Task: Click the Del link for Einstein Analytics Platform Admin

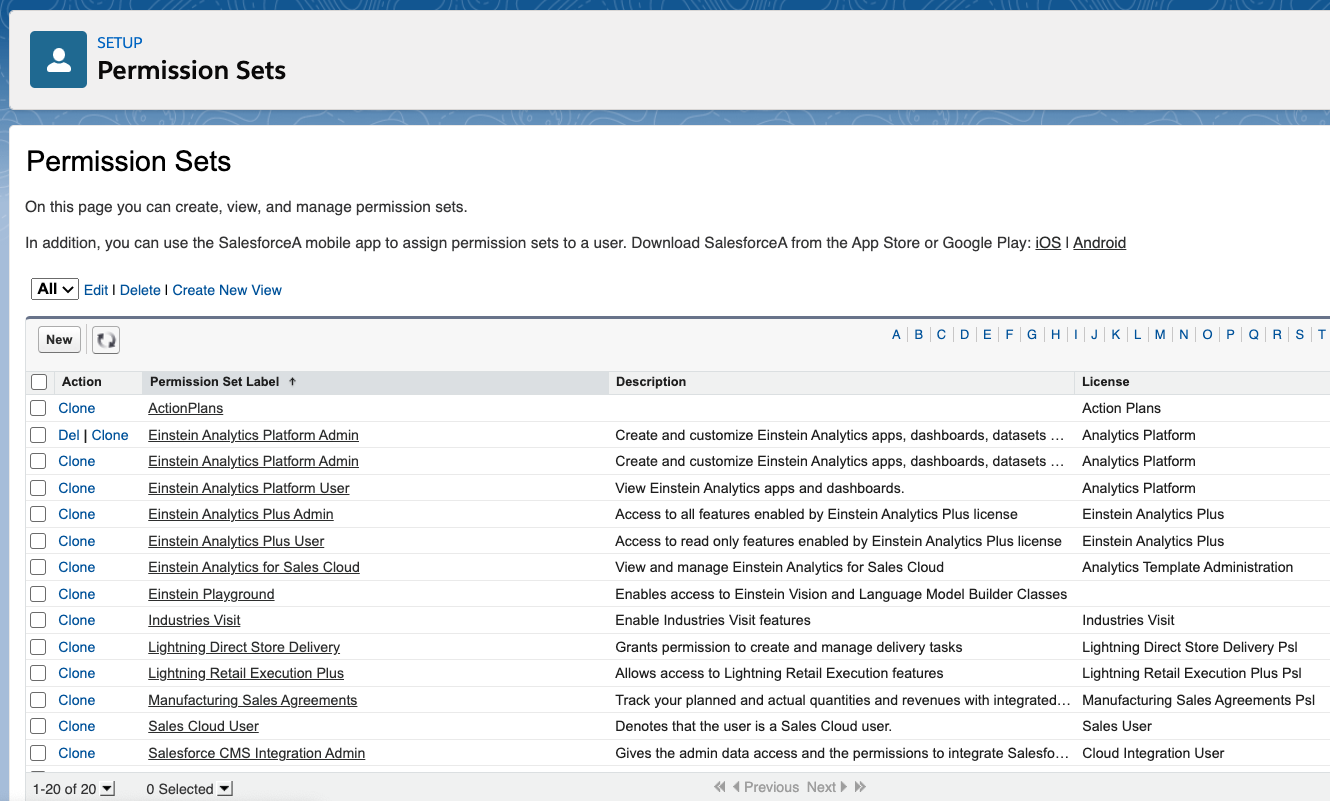Action: coord(69,435)
